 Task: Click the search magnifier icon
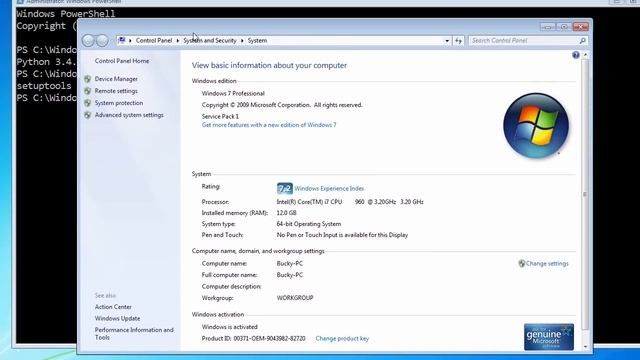[x=582, y=40]
